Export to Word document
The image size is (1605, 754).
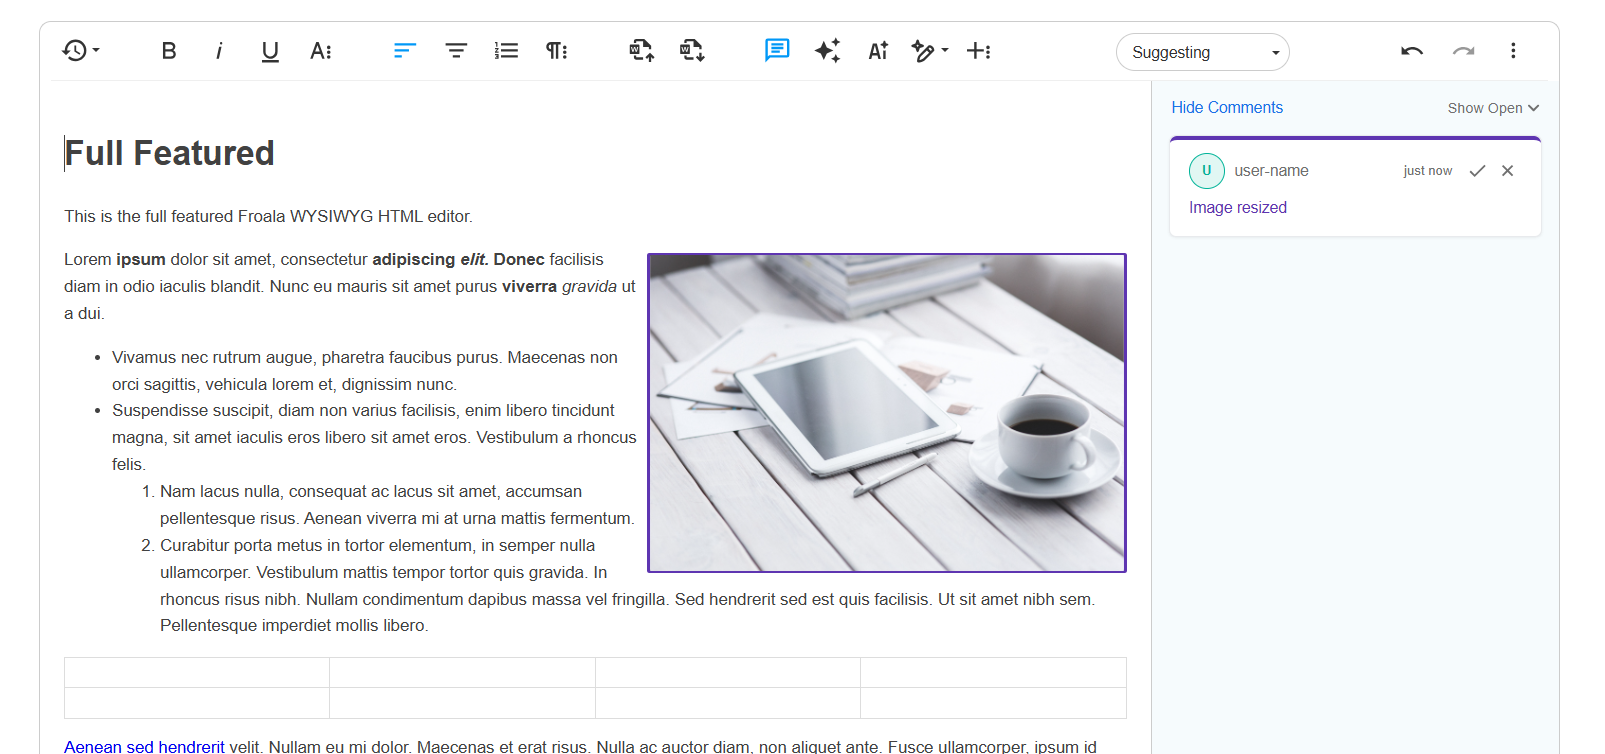click(x=692, y=51)
